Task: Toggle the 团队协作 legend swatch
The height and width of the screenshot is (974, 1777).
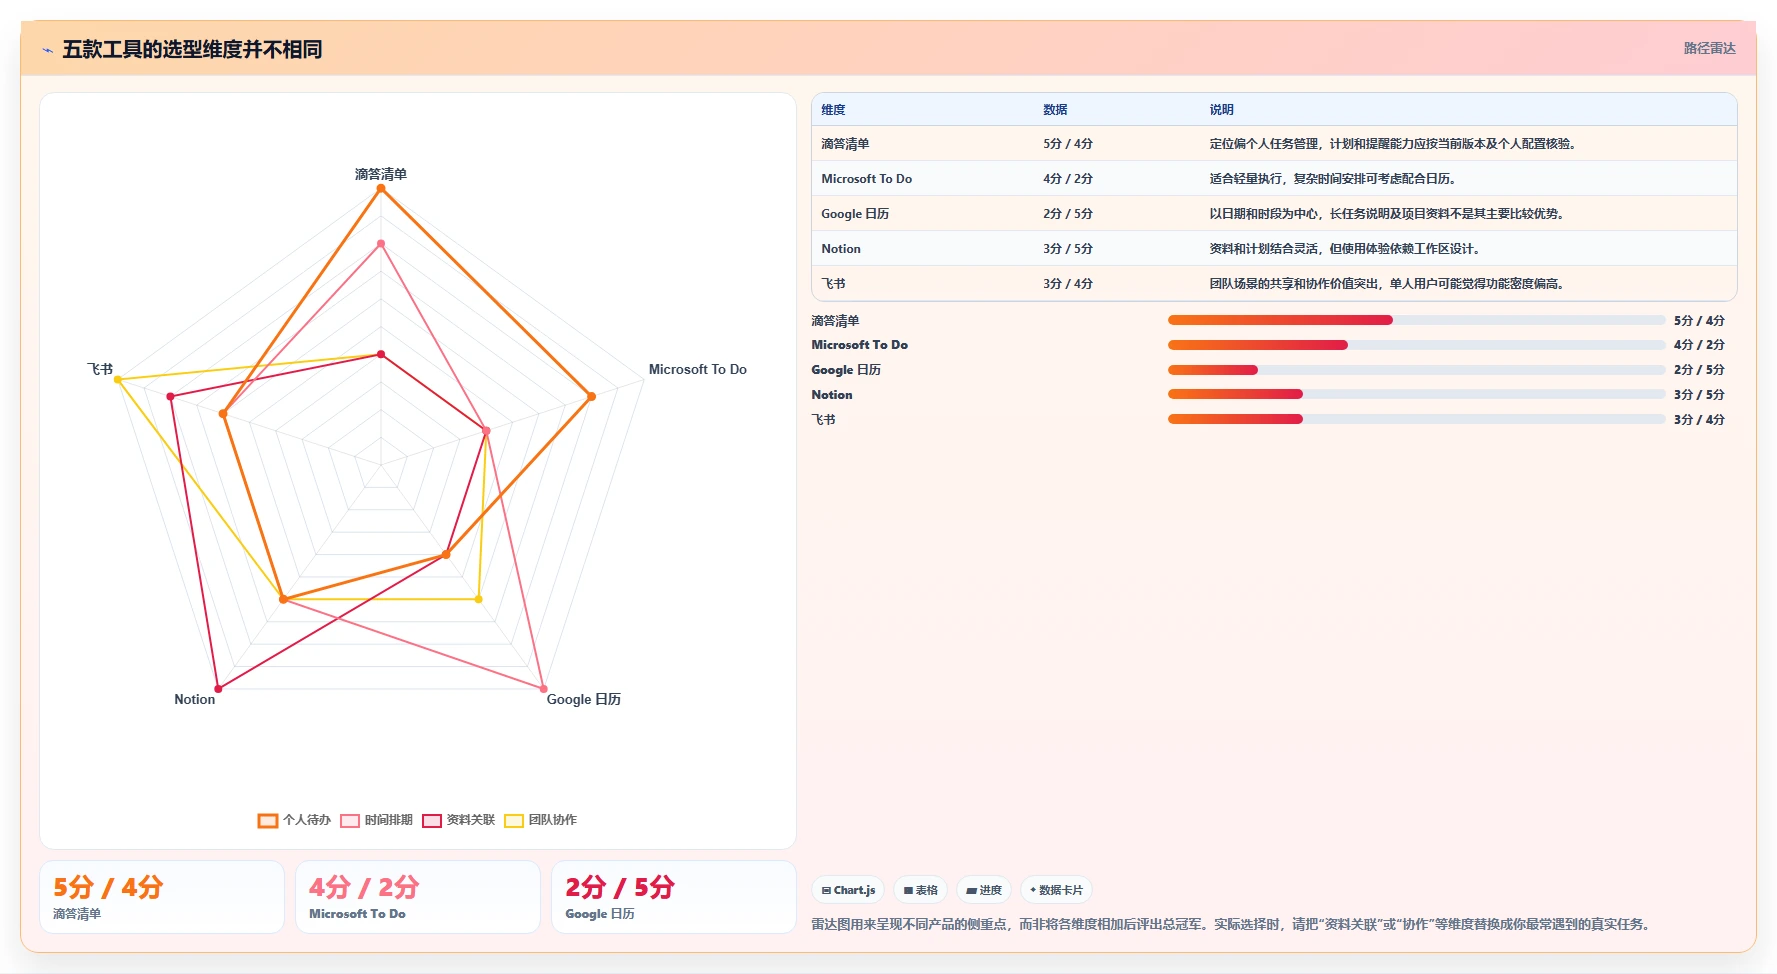Action: pos(514,820)
